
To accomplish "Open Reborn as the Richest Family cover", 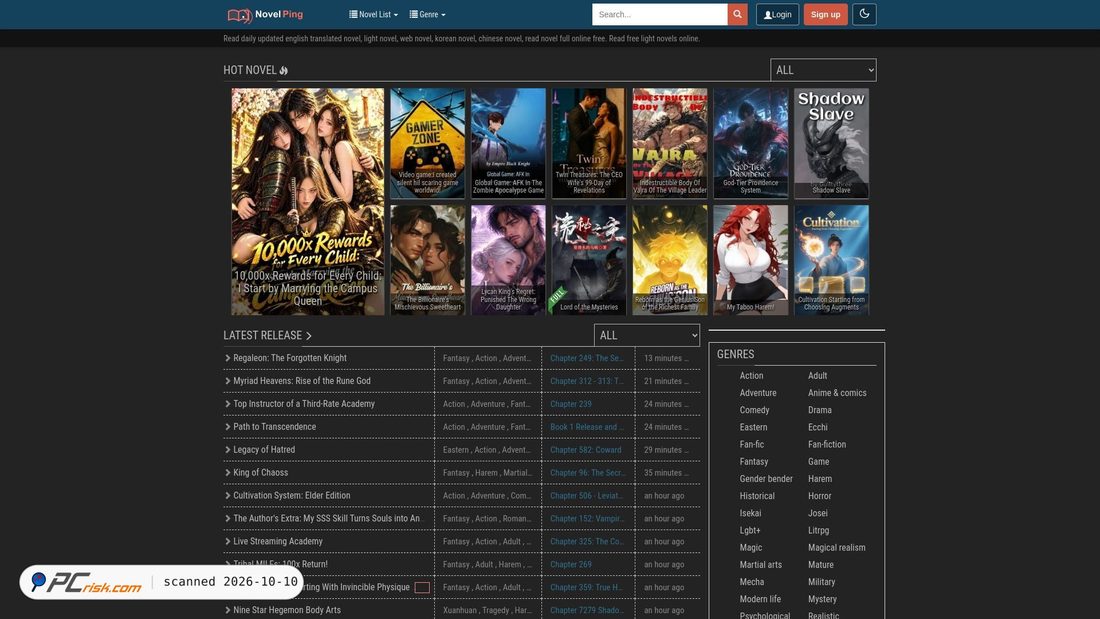I will pos(669,260).
